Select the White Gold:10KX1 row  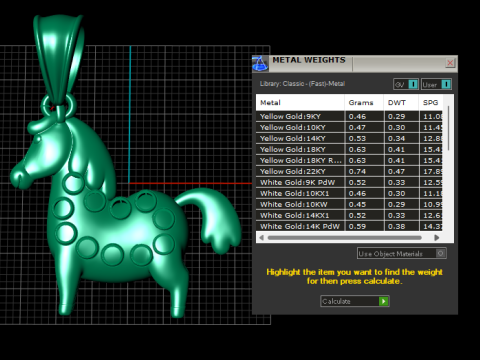click(x=349, y=193)
